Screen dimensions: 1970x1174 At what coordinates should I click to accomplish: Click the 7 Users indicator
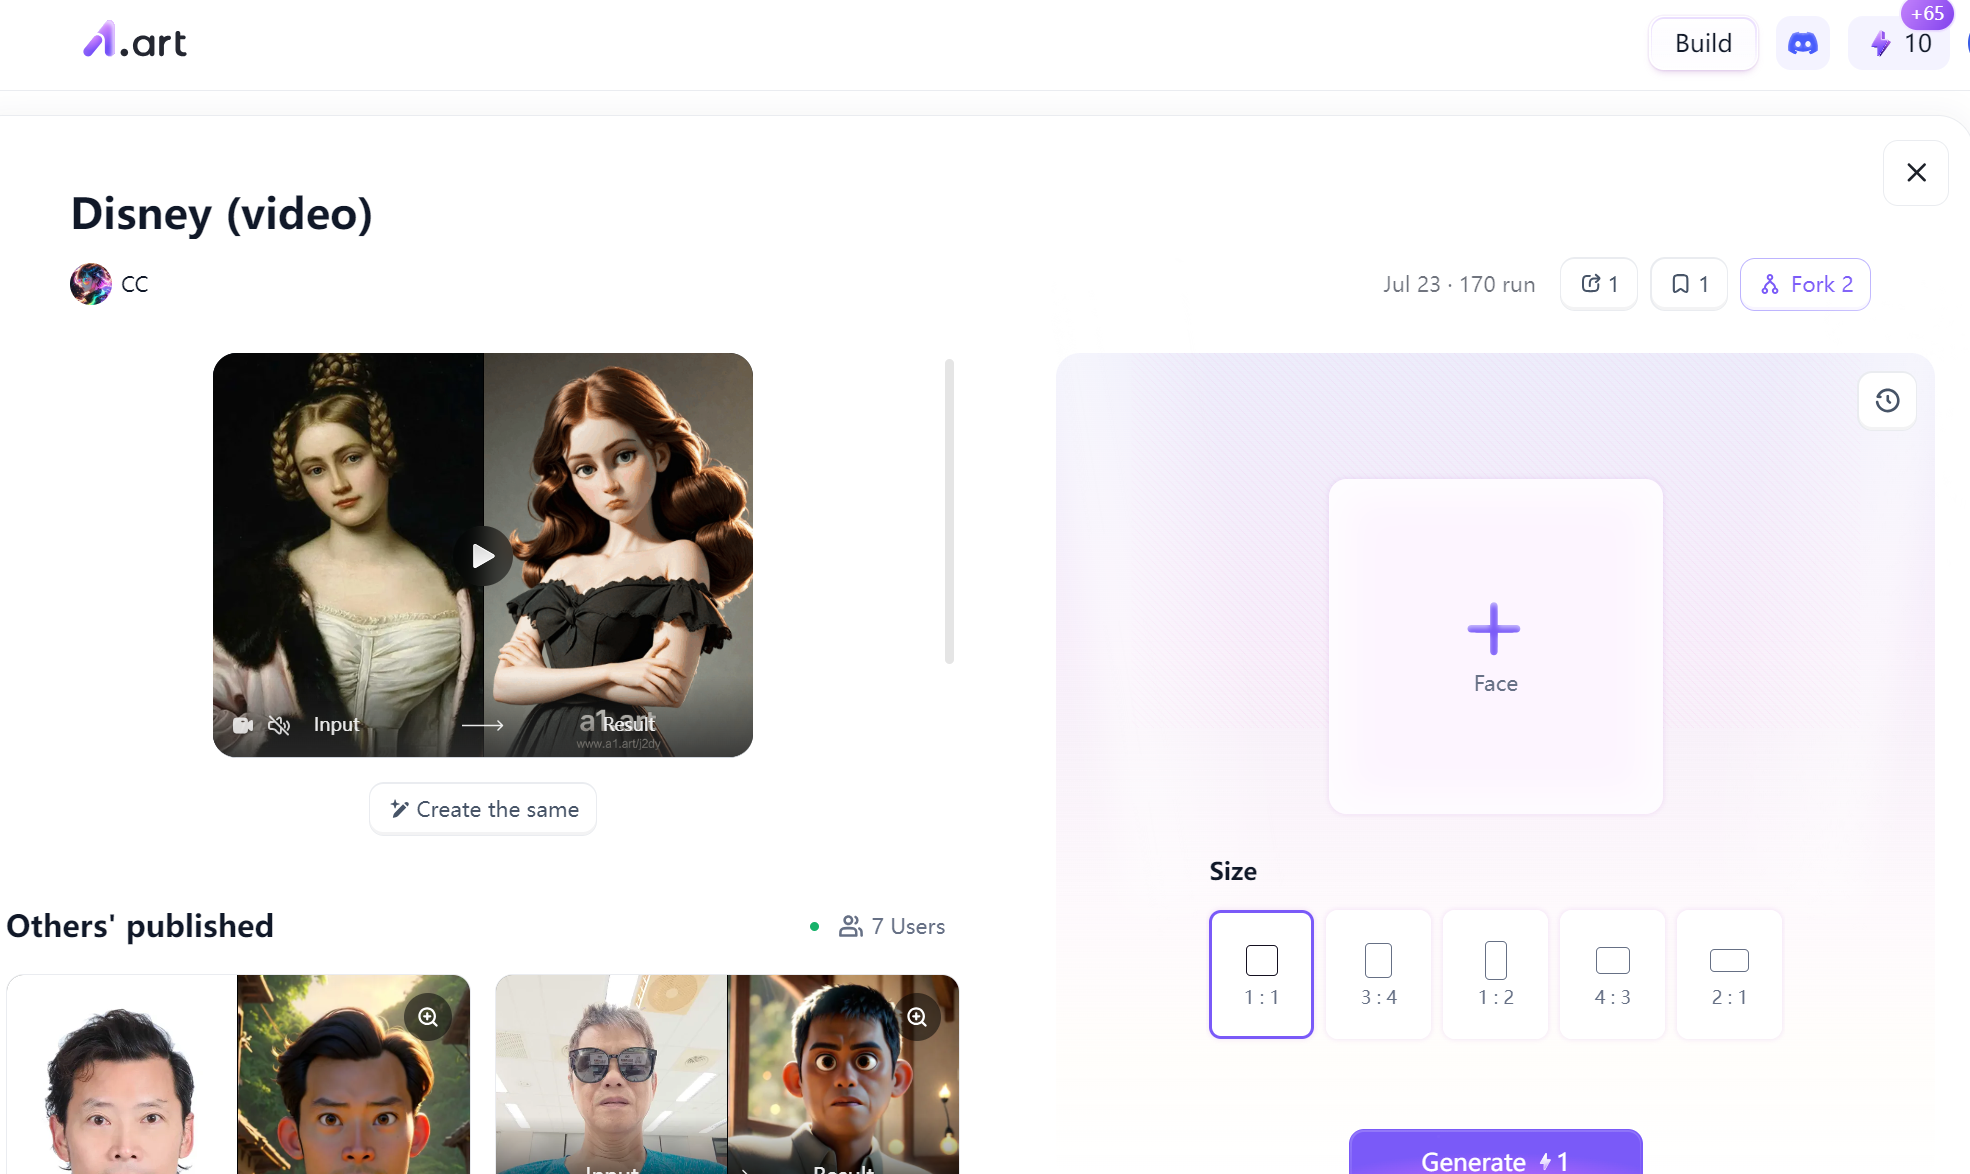891,926
